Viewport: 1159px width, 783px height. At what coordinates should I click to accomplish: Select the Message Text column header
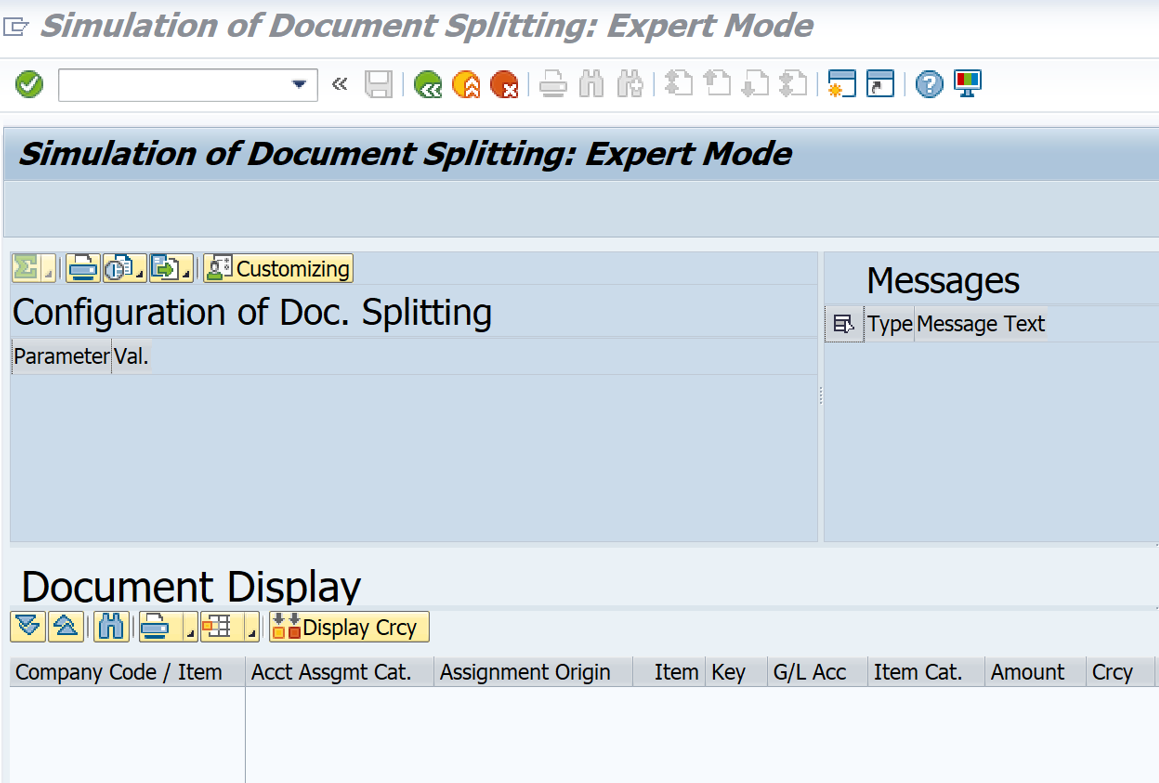tap(981, 324)
